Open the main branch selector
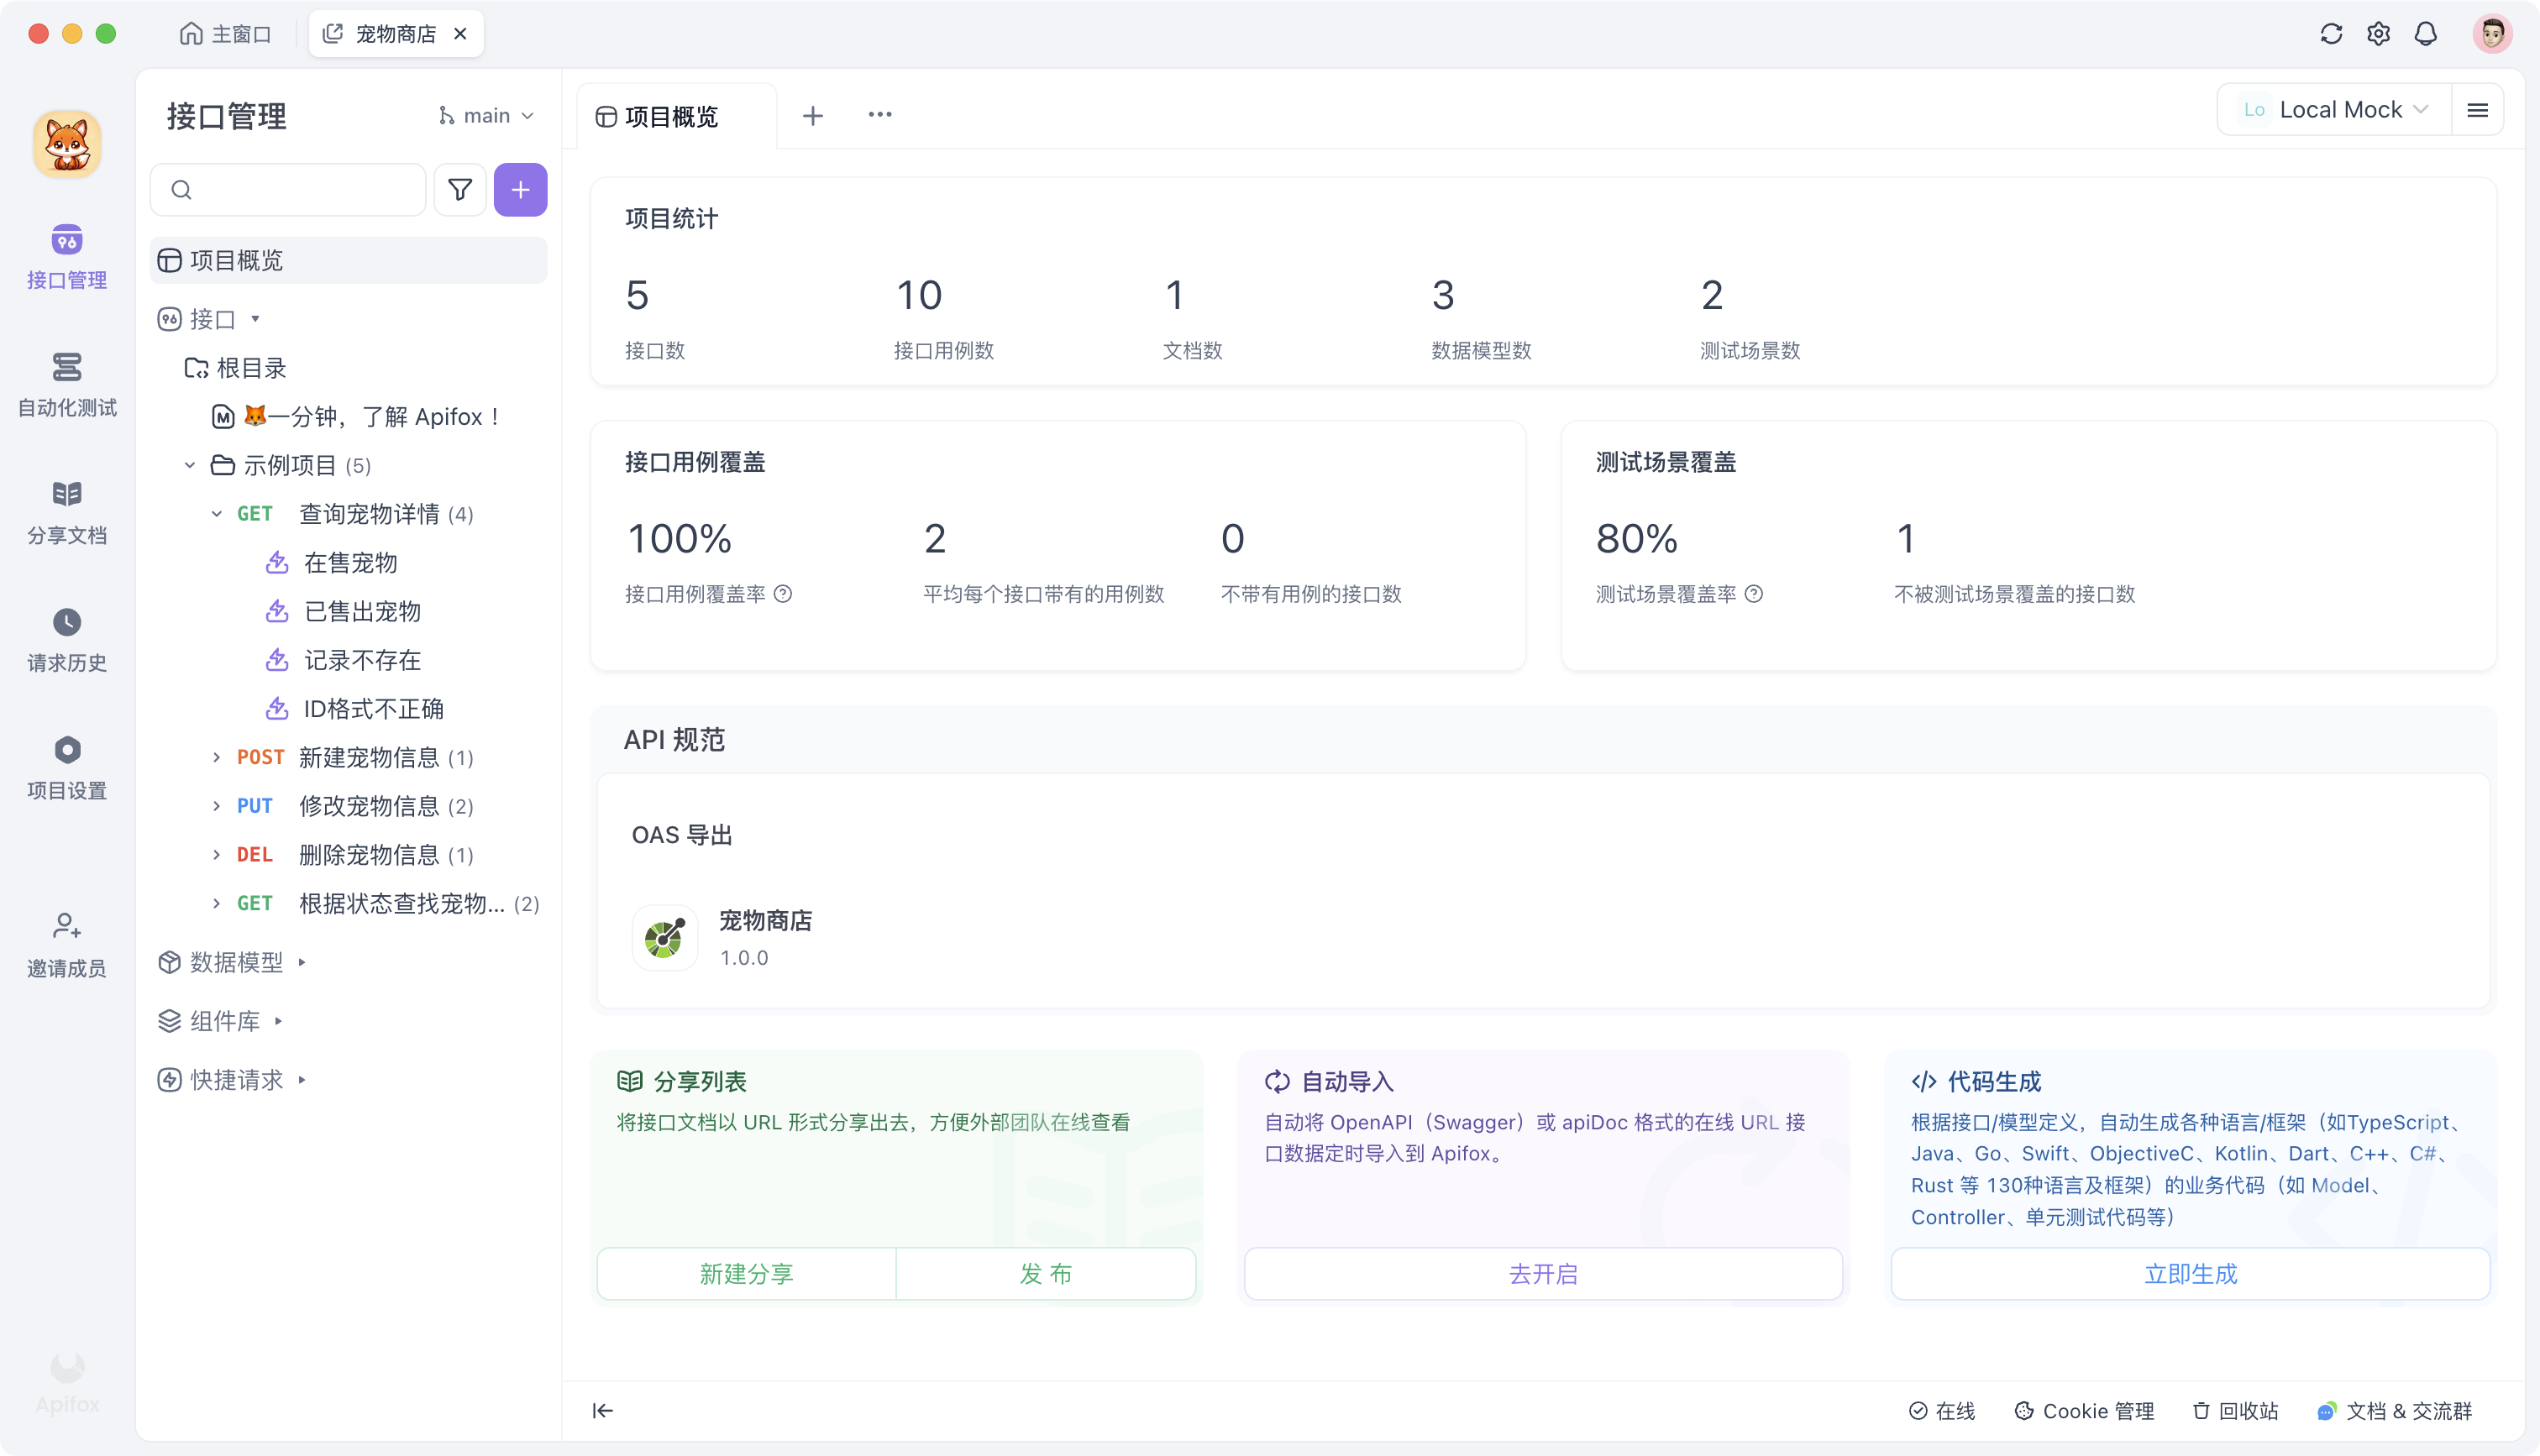The image size is (2540, 1456). 486,114
